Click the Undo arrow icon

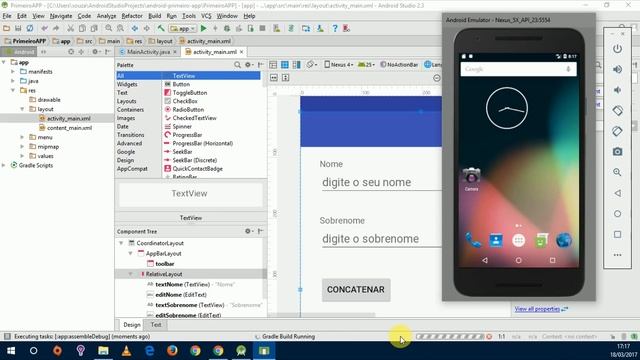coord(44,29)
